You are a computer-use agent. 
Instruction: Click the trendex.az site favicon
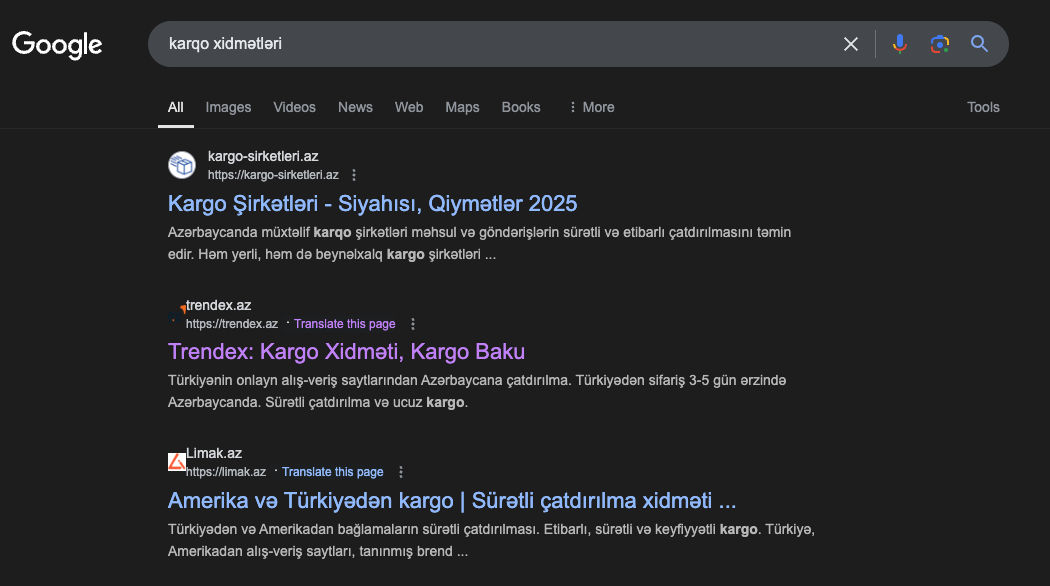pyautogui.click(x=177, y=313)
